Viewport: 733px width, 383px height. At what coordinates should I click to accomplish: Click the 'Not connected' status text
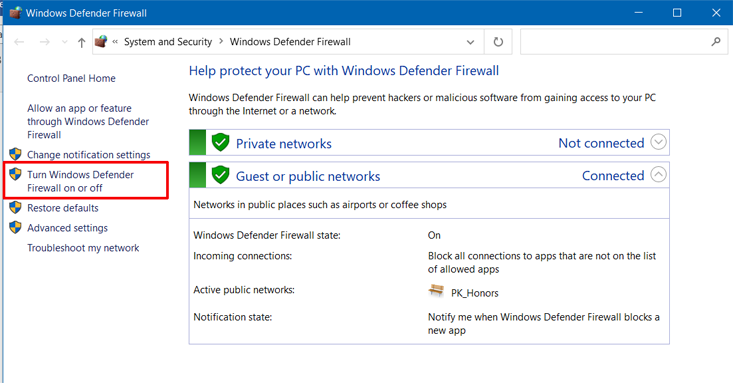pos(601,143)
